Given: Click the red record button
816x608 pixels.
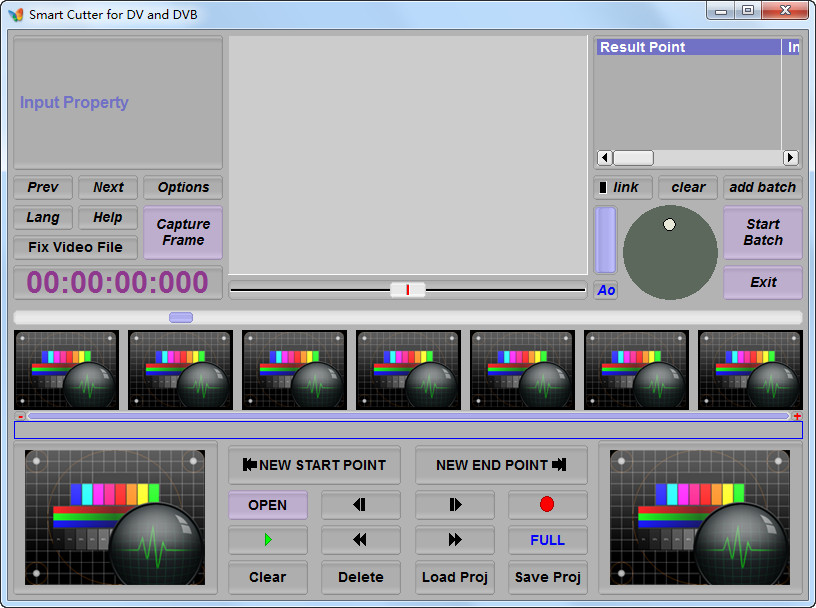Looking at the screenshot, I should tap(547, 505).
